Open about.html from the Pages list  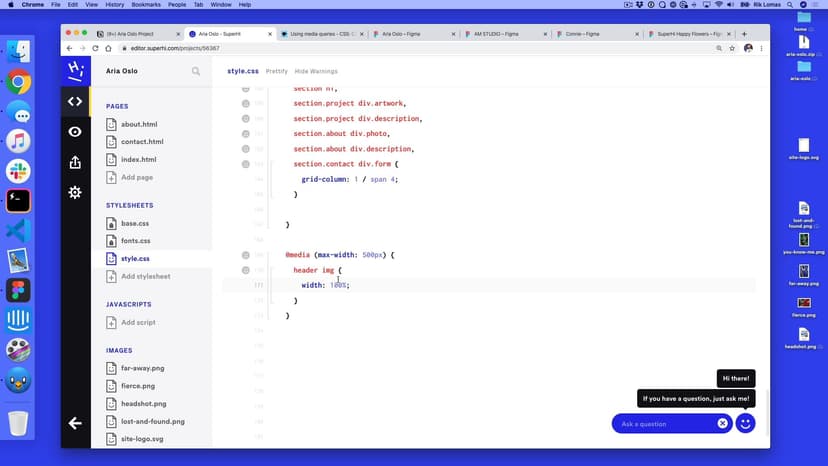(139, 124)
